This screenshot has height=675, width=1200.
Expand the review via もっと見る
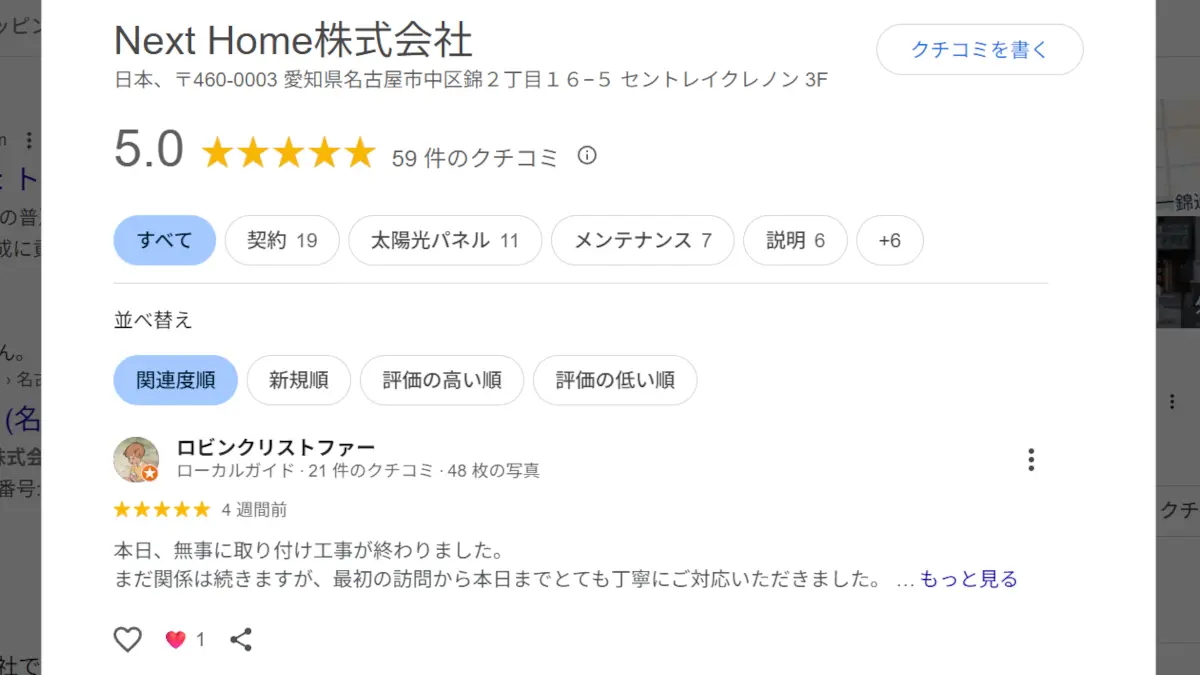point(968,579)
